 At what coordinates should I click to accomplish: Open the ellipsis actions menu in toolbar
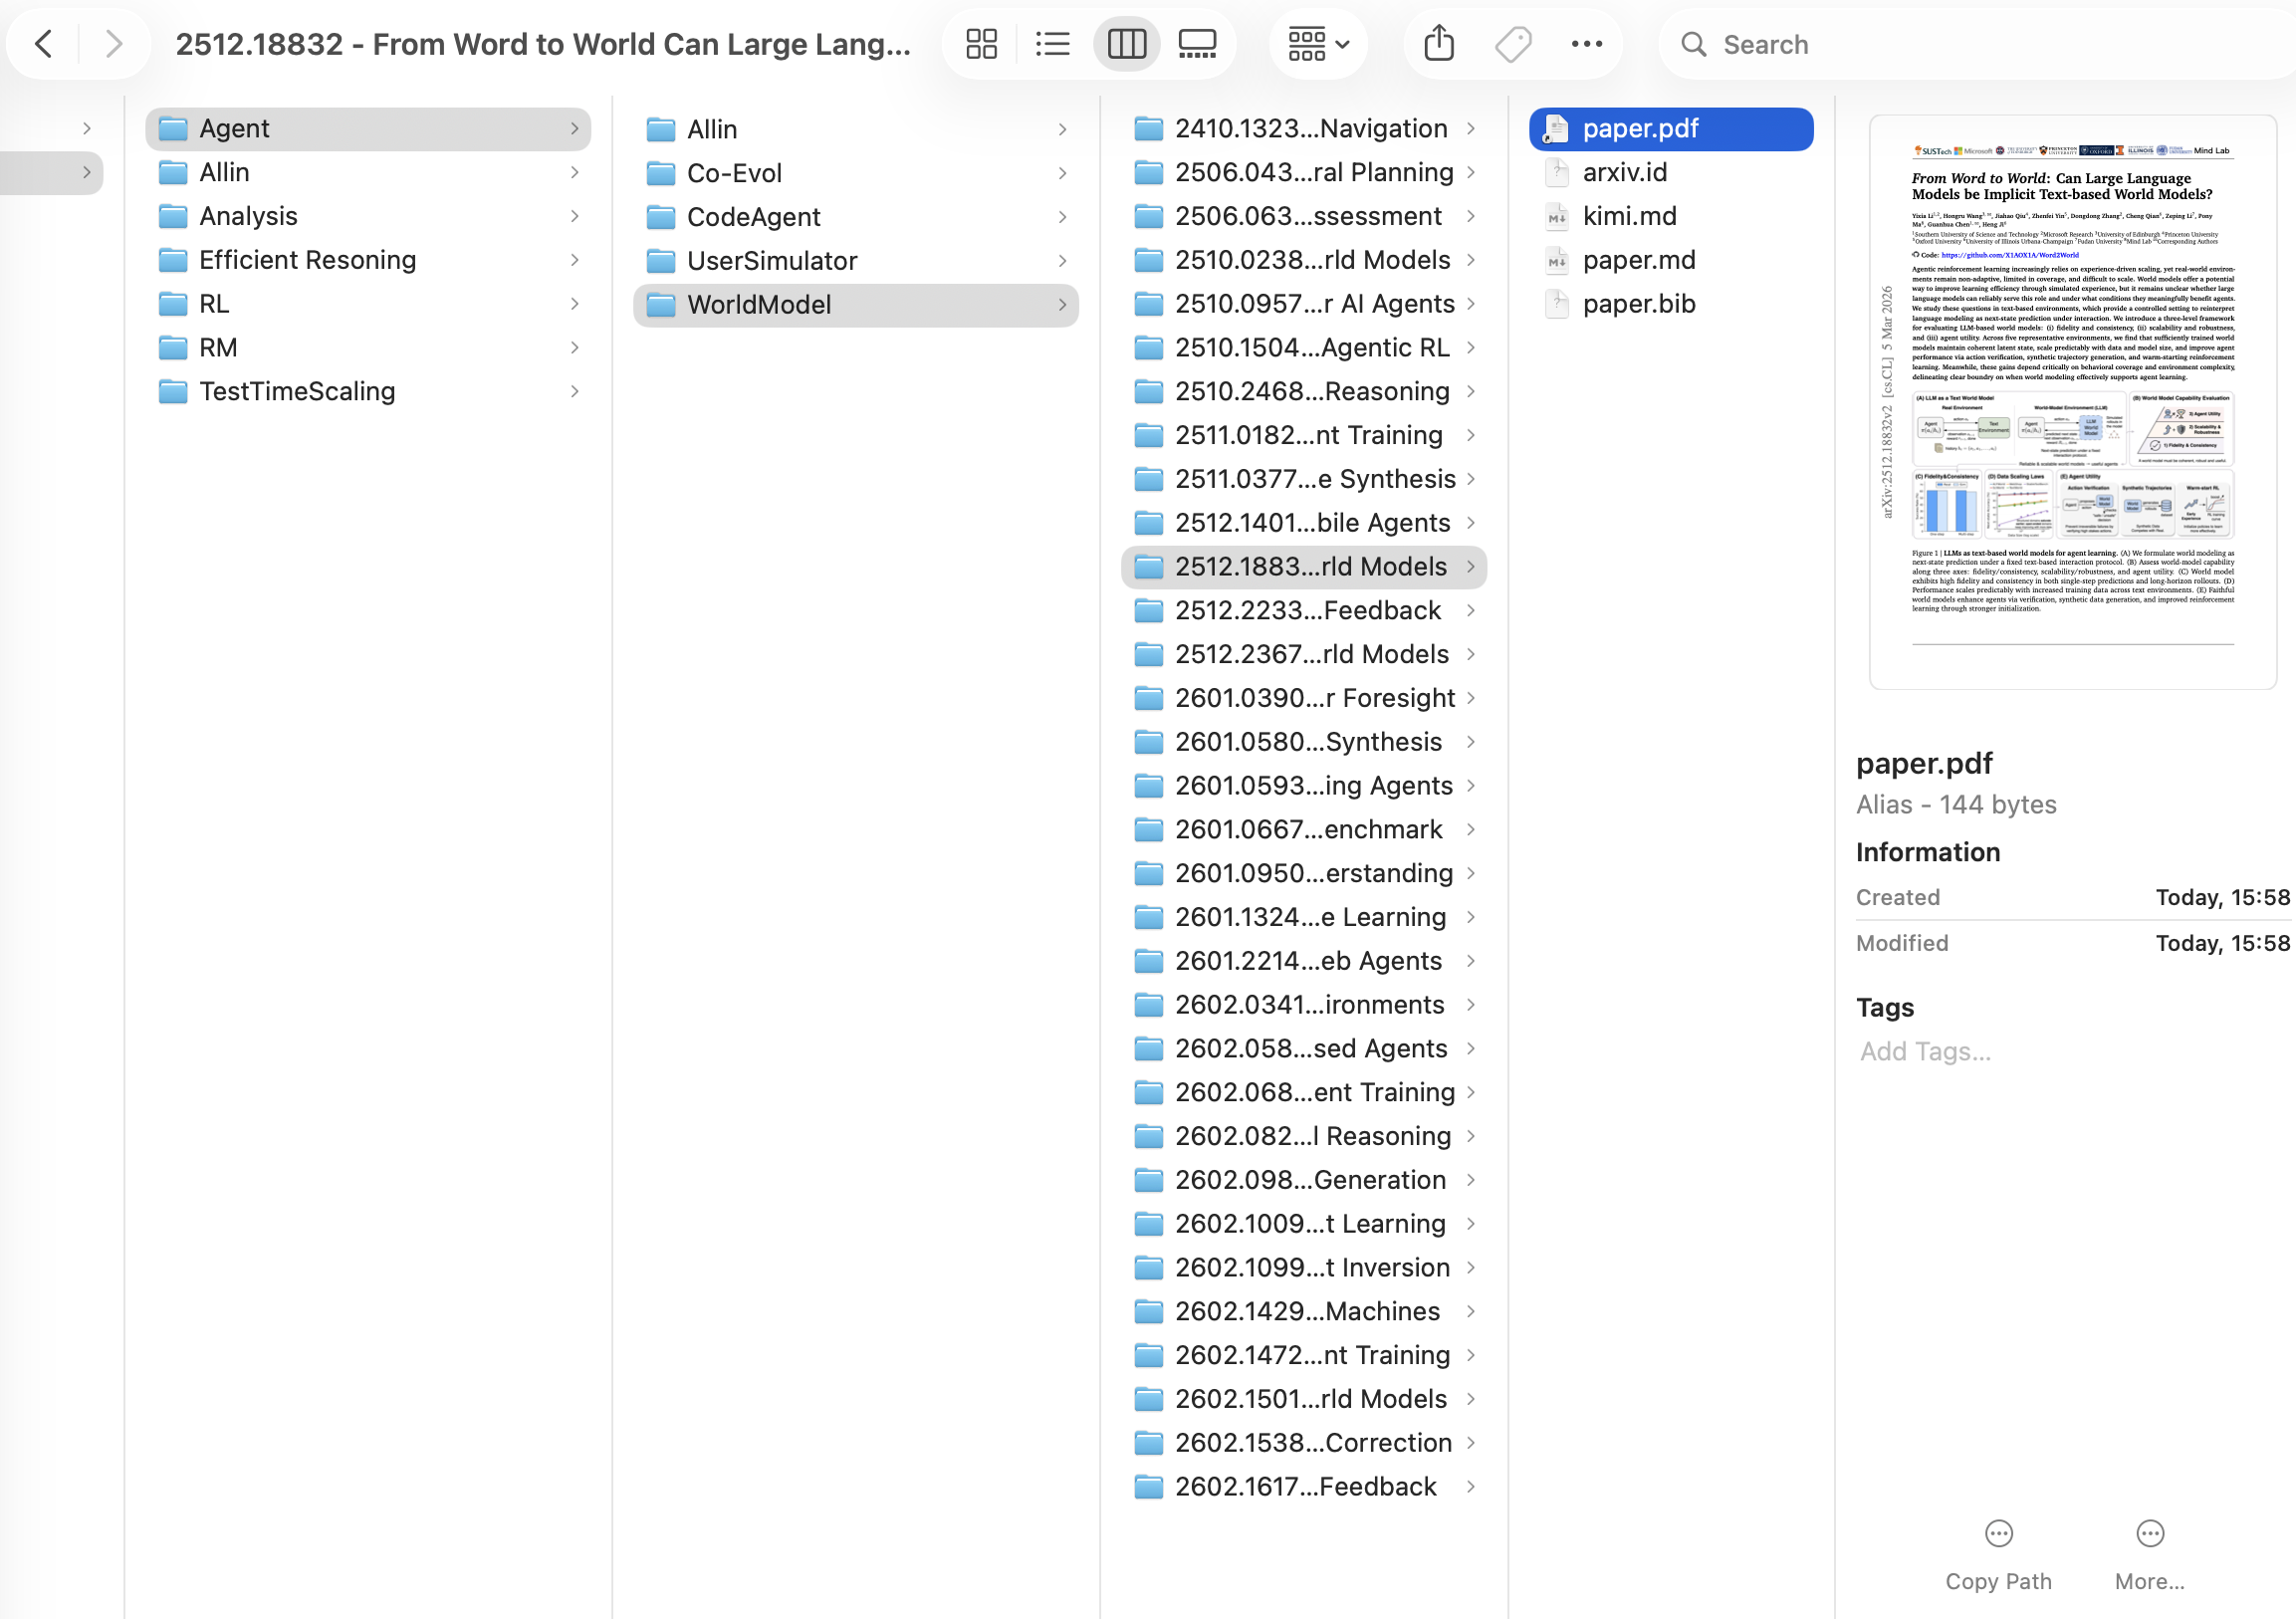pos(1586,44)
